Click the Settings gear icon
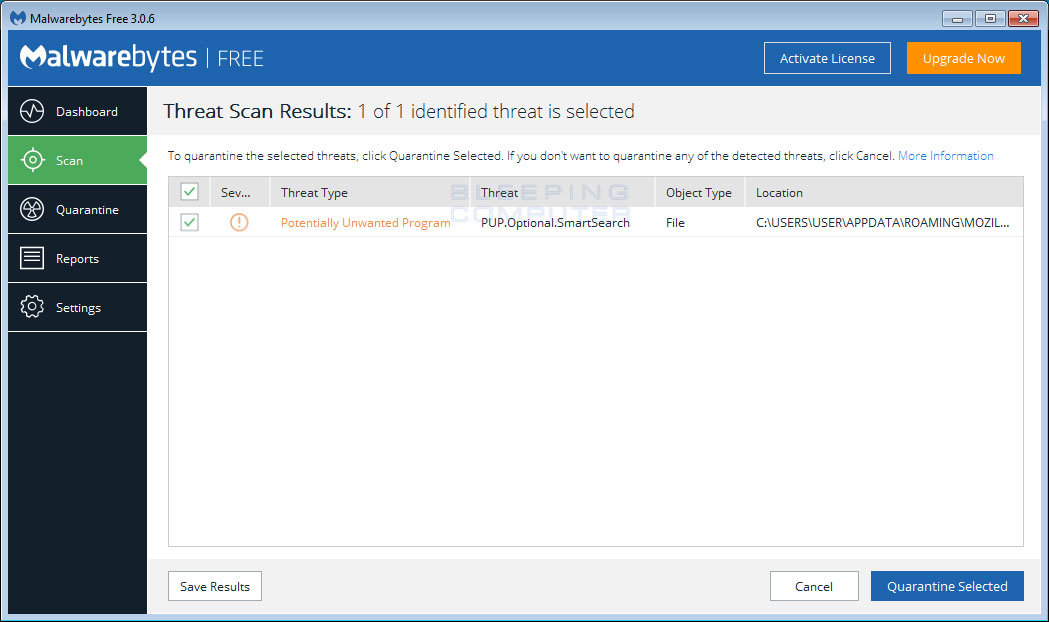Viewport: 1049px width, 622px height. coord(32,307)
